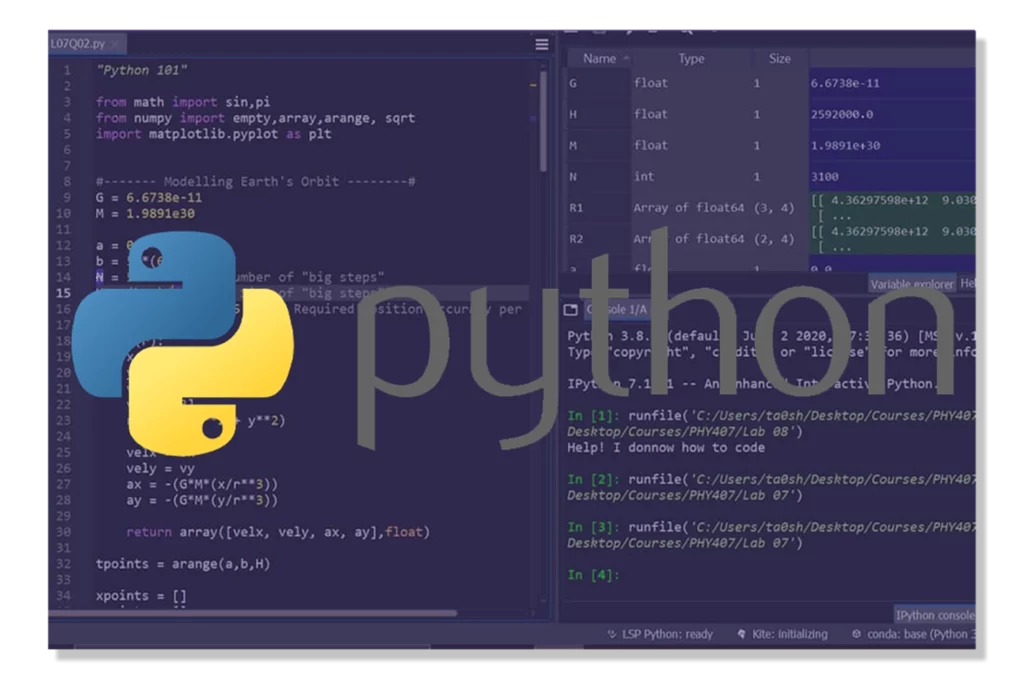Select variable R2 in the explorer

576,239
